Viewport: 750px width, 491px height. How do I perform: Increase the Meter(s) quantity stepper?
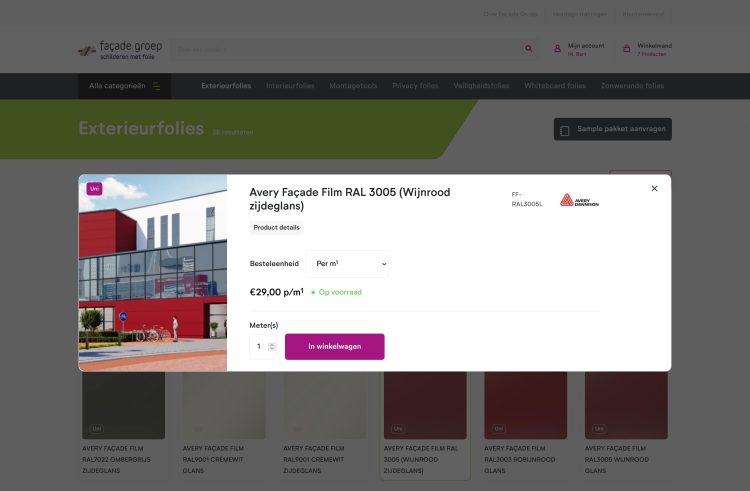click(x=272, y=344)
